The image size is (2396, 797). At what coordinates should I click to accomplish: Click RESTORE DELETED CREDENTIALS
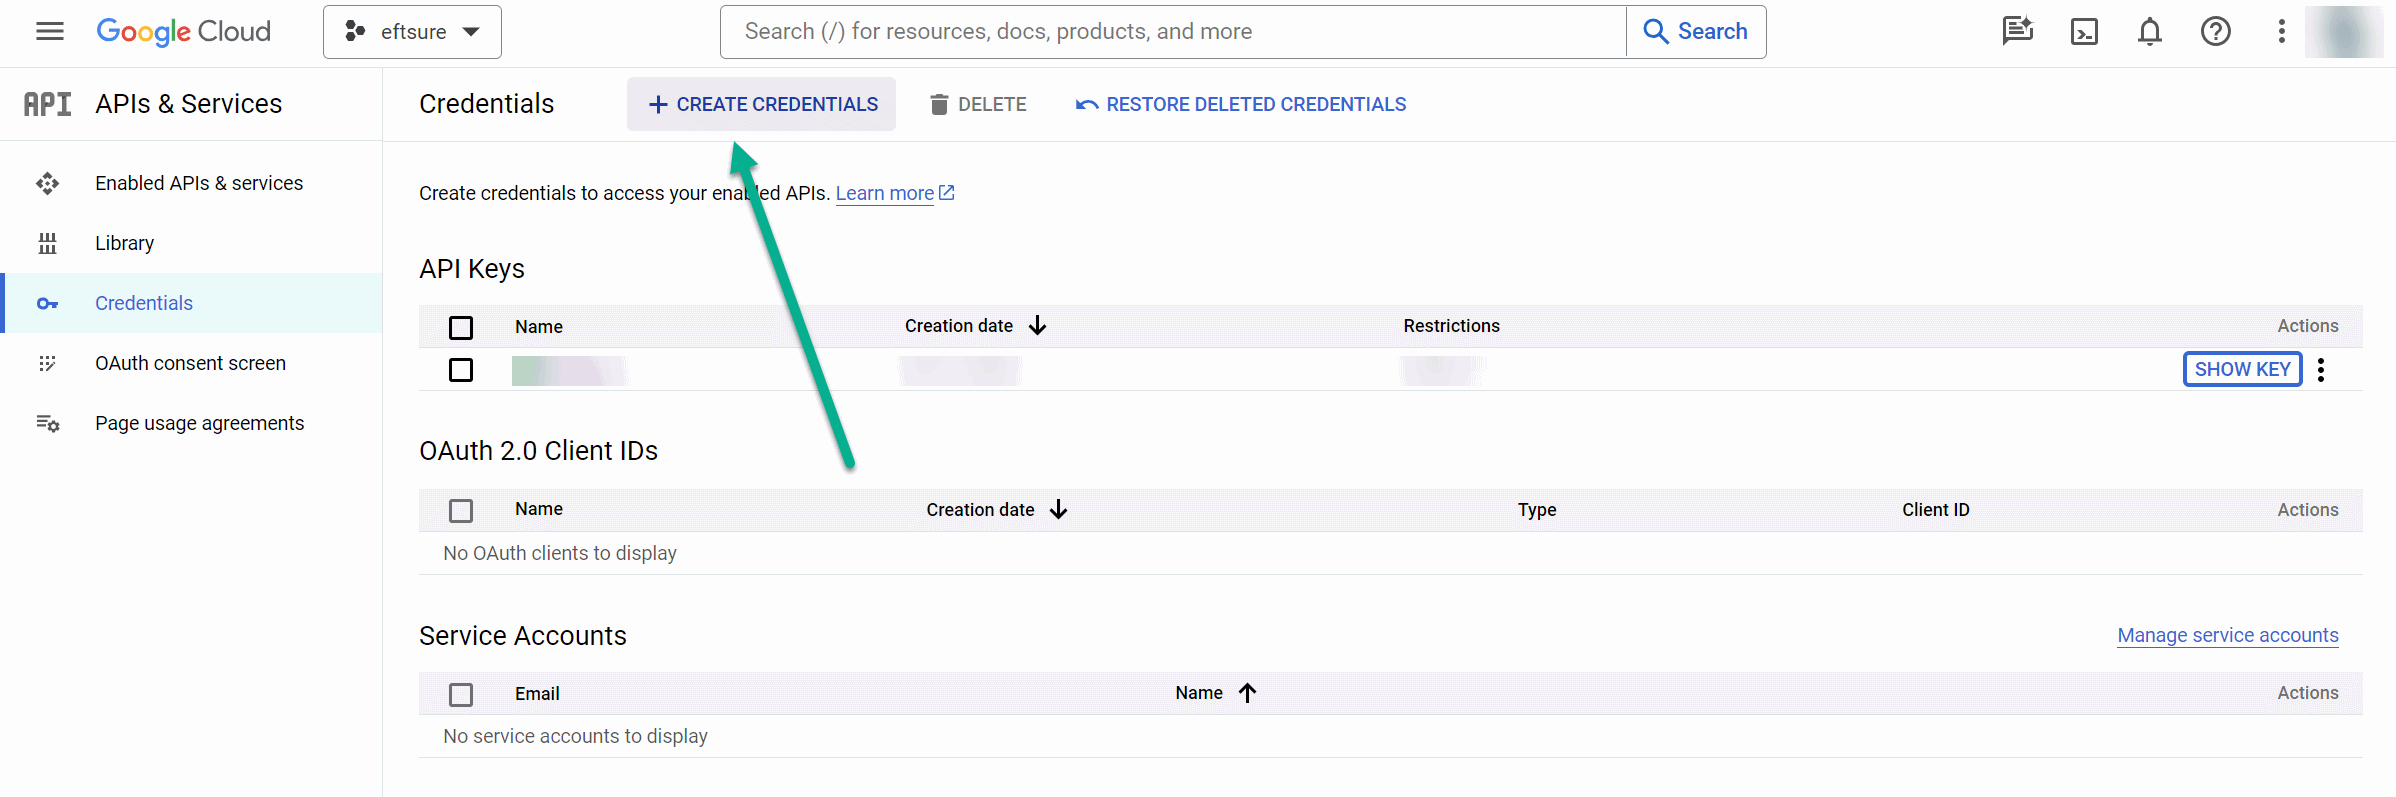pos(1240,104)
